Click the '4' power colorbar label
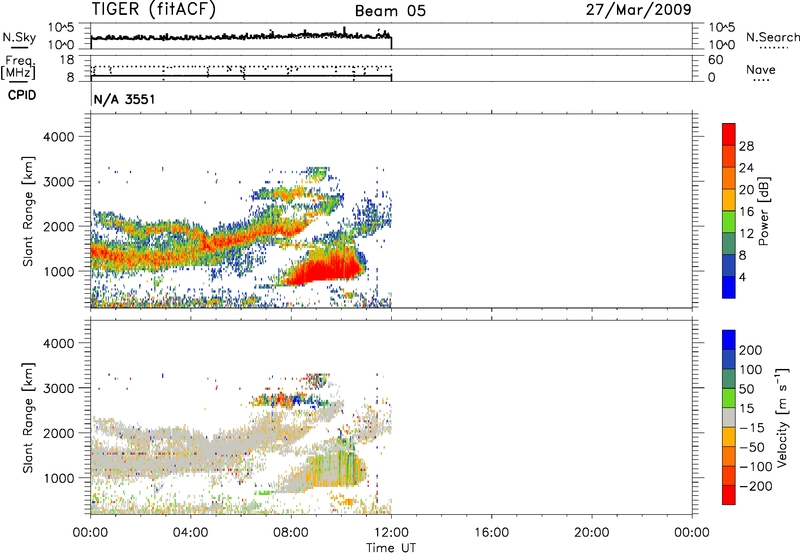 tap(742, 278)
